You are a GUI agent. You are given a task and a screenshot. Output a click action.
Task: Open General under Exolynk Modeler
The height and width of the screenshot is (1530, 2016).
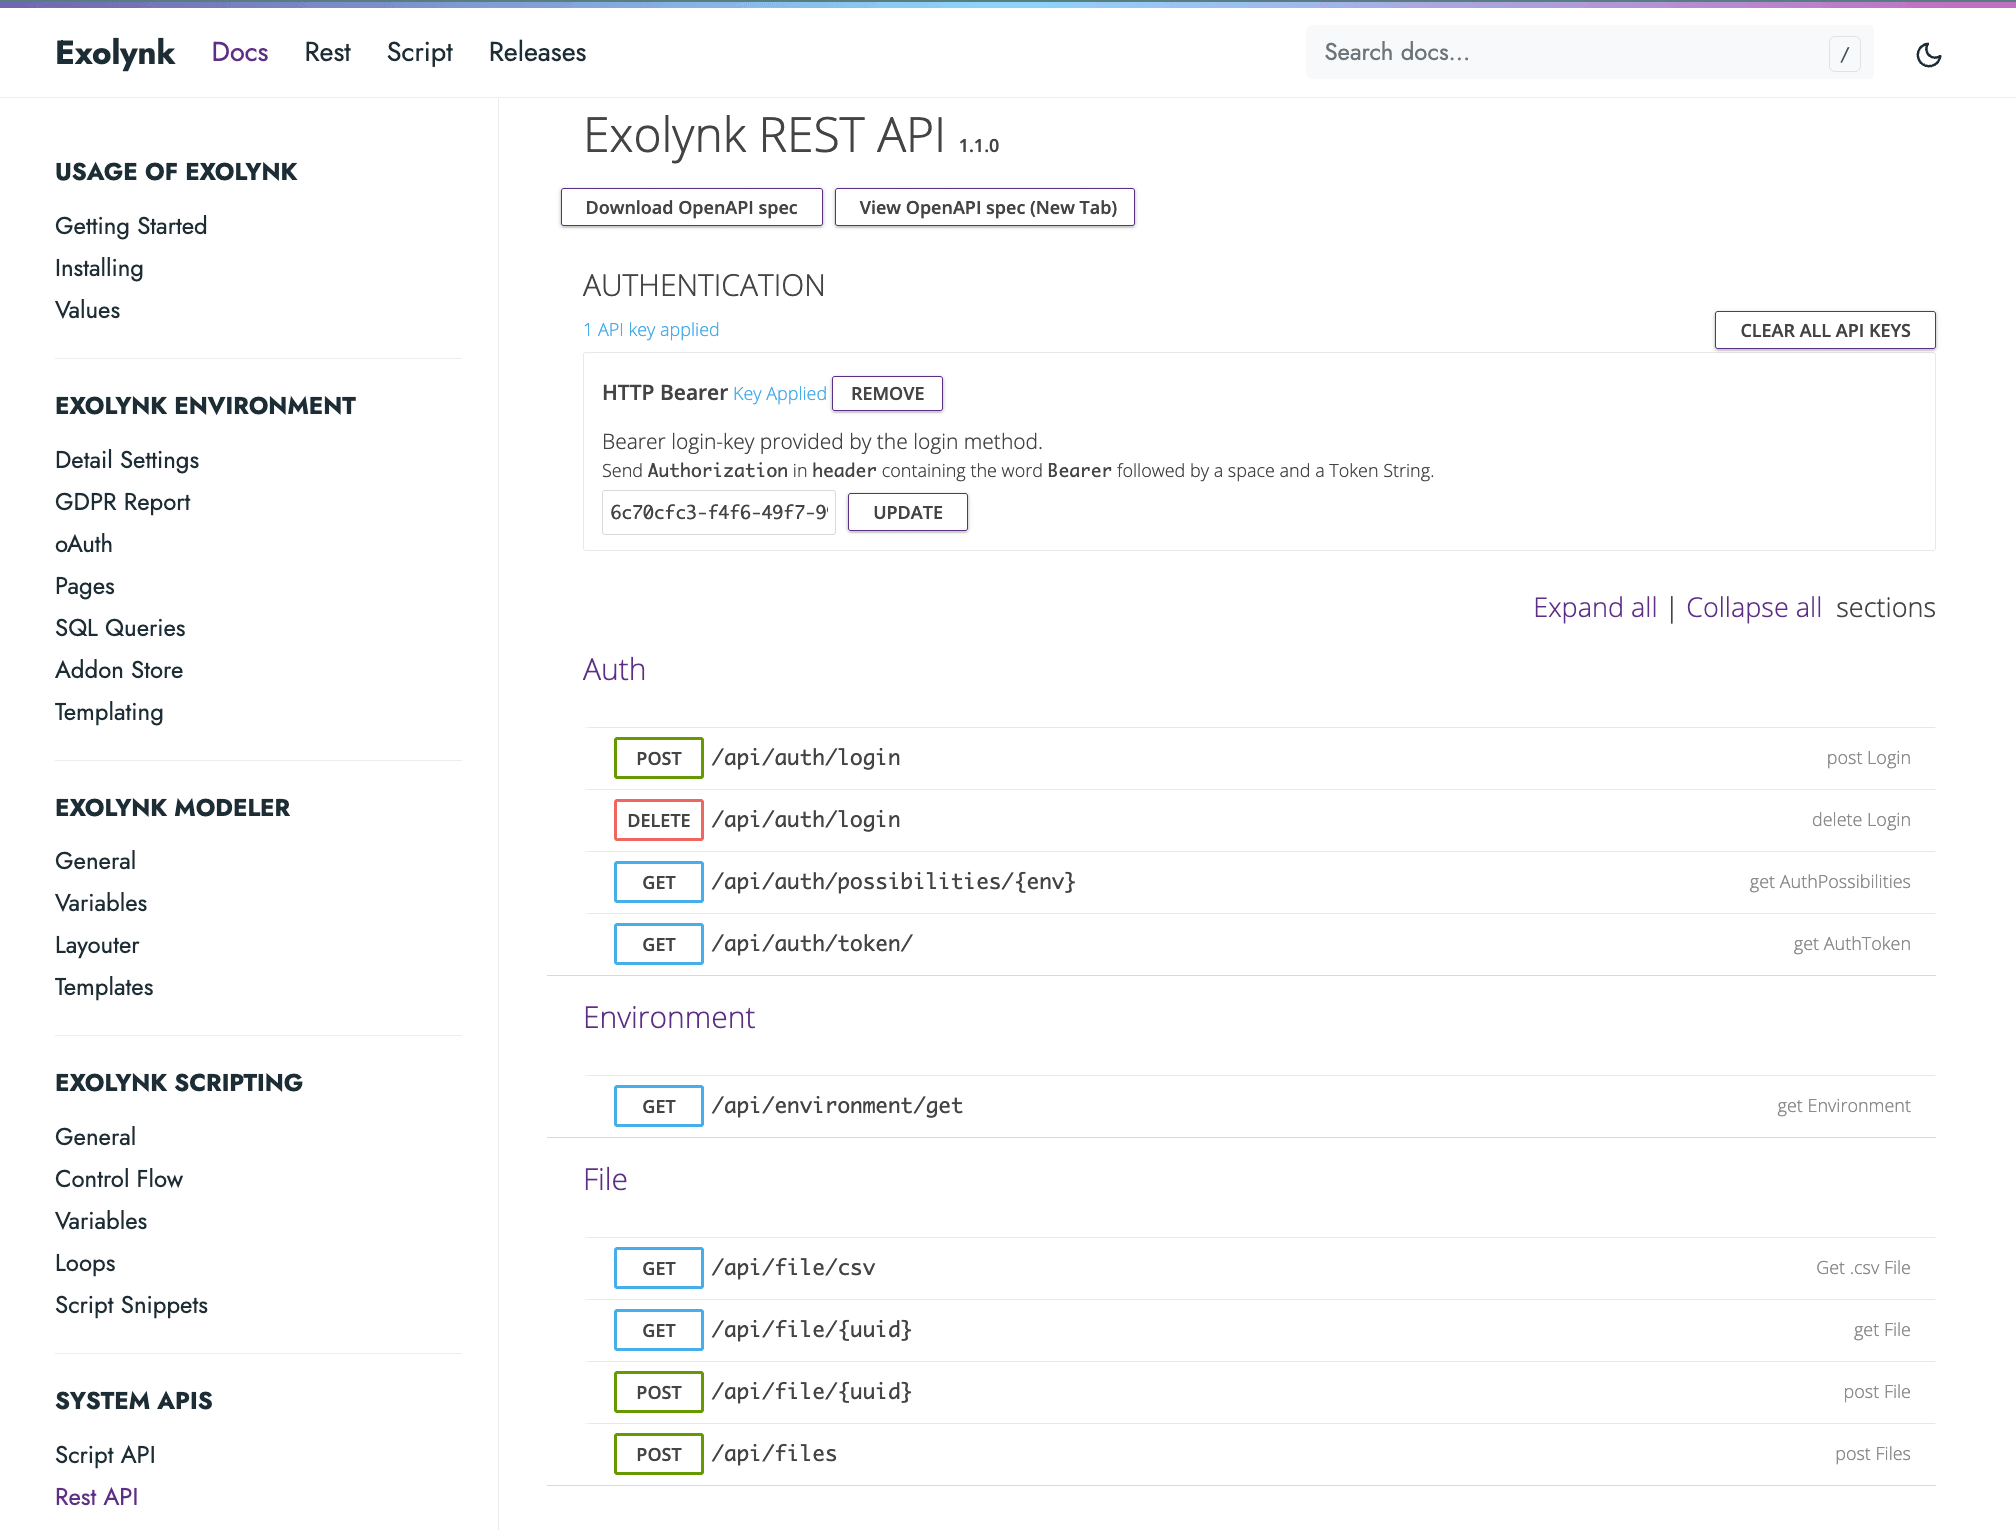tap(95, 861)
